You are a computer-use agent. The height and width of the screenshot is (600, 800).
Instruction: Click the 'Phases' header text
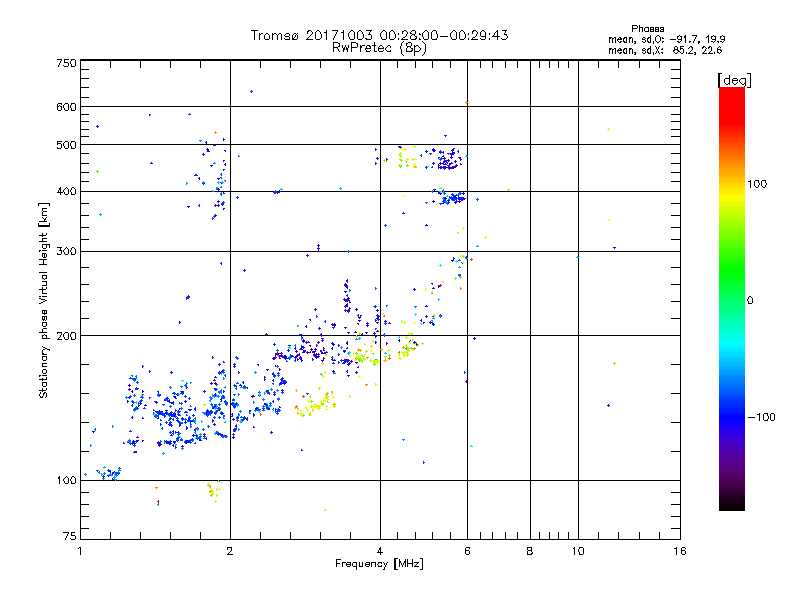click(647, 29)
